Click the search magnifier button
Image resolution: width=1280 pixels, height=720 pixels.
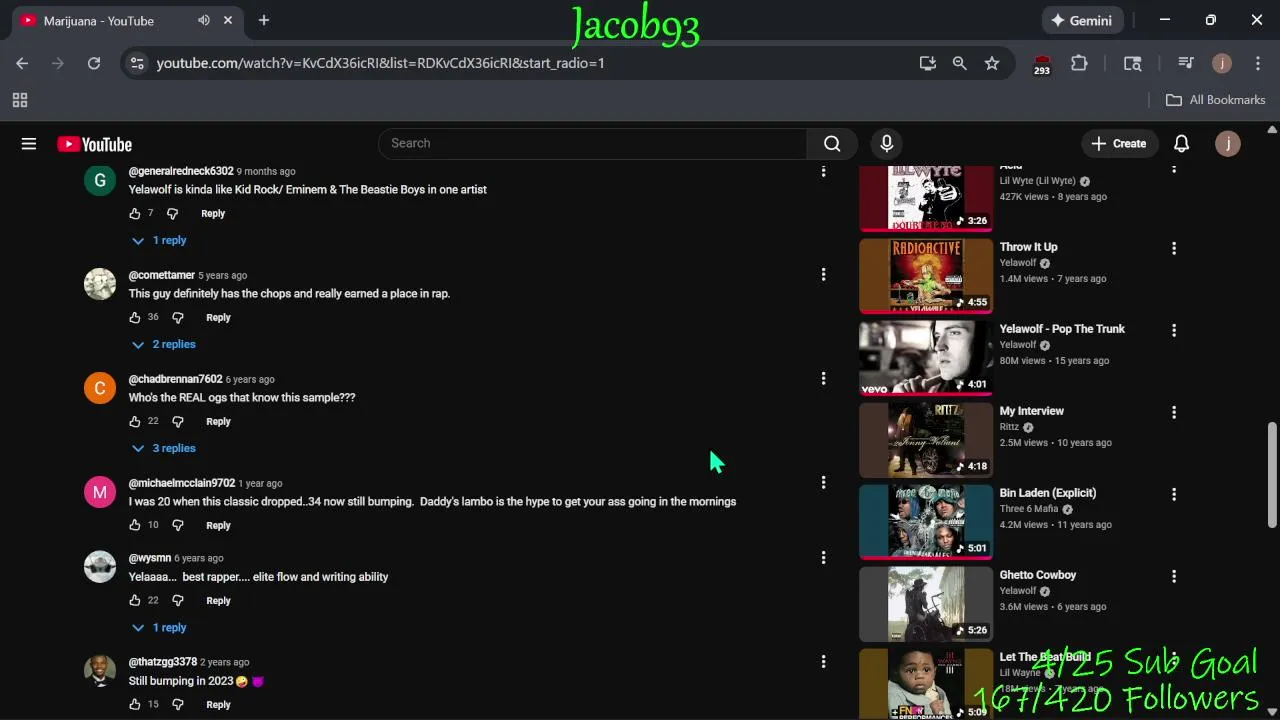coord(832,144)
